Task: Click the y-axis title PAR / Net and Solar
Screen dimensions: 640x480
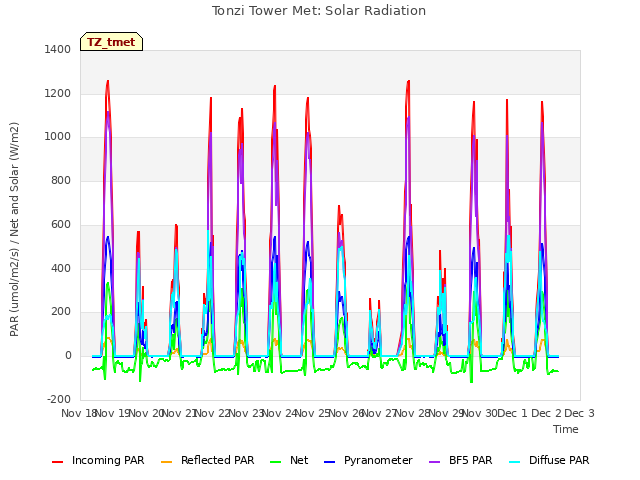Action: click(x=14, y=229)
